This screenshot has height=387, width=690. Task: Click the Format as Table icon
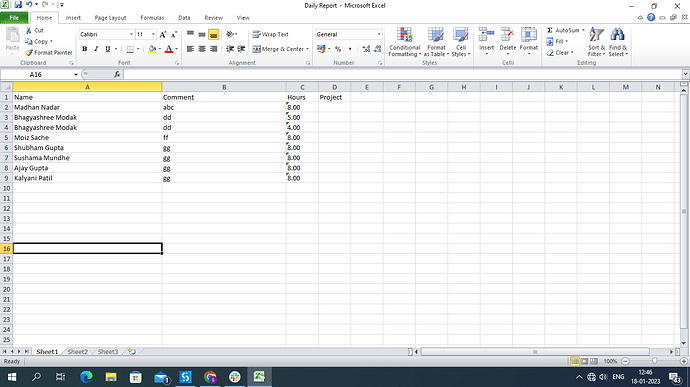click(436, 34)
